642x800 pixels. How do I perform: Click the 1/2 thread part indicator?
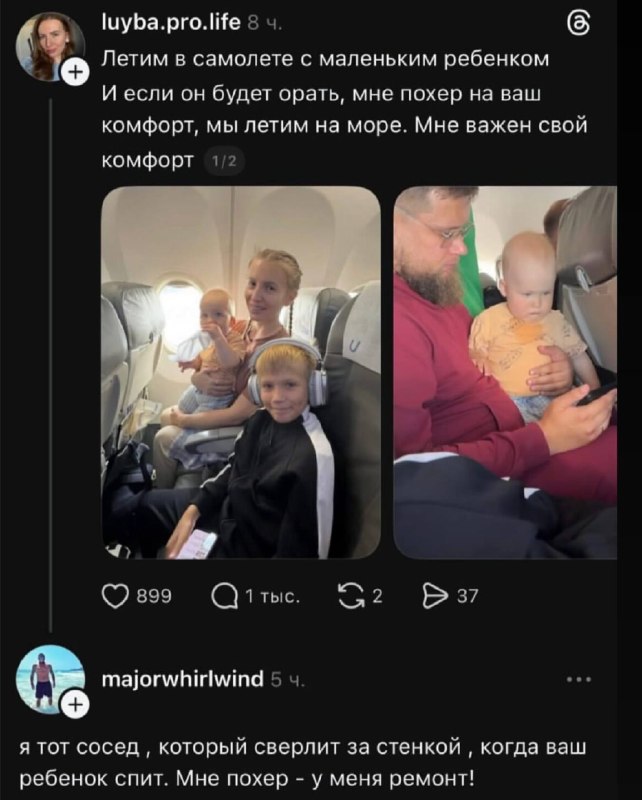pyautogui.click(x=224, y=160)
